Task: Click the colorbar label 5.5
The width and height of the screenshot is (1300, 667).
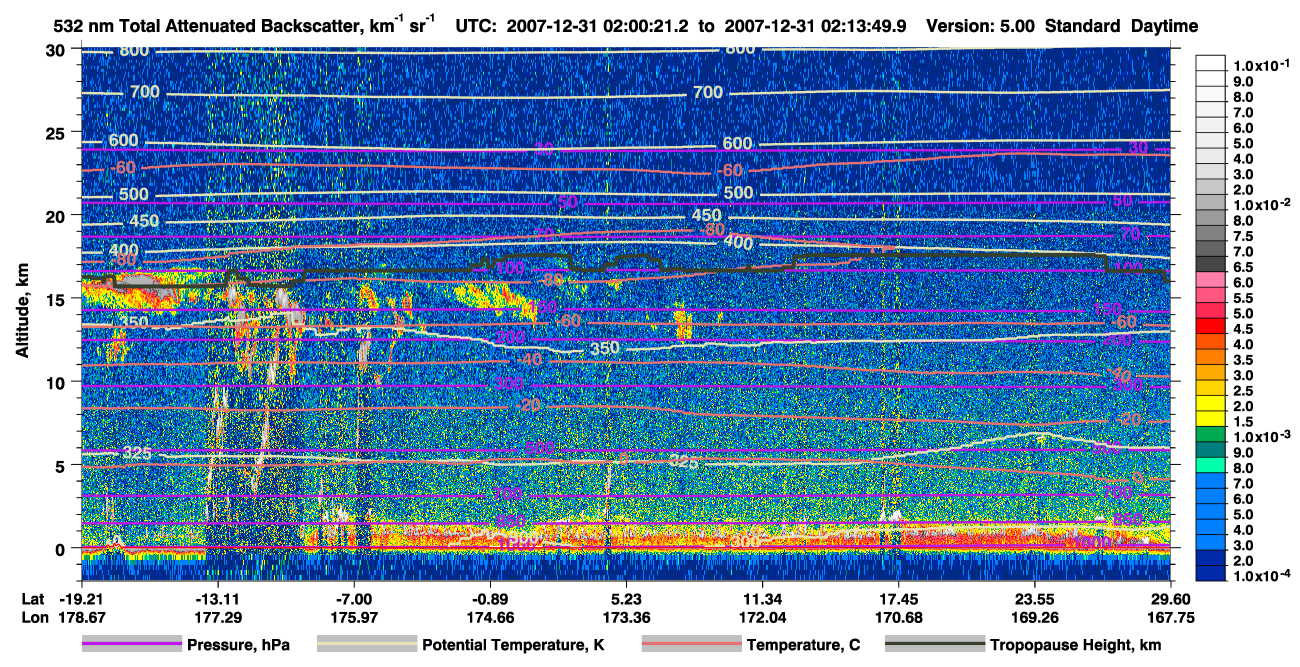Action: [x=1243, y=298]
